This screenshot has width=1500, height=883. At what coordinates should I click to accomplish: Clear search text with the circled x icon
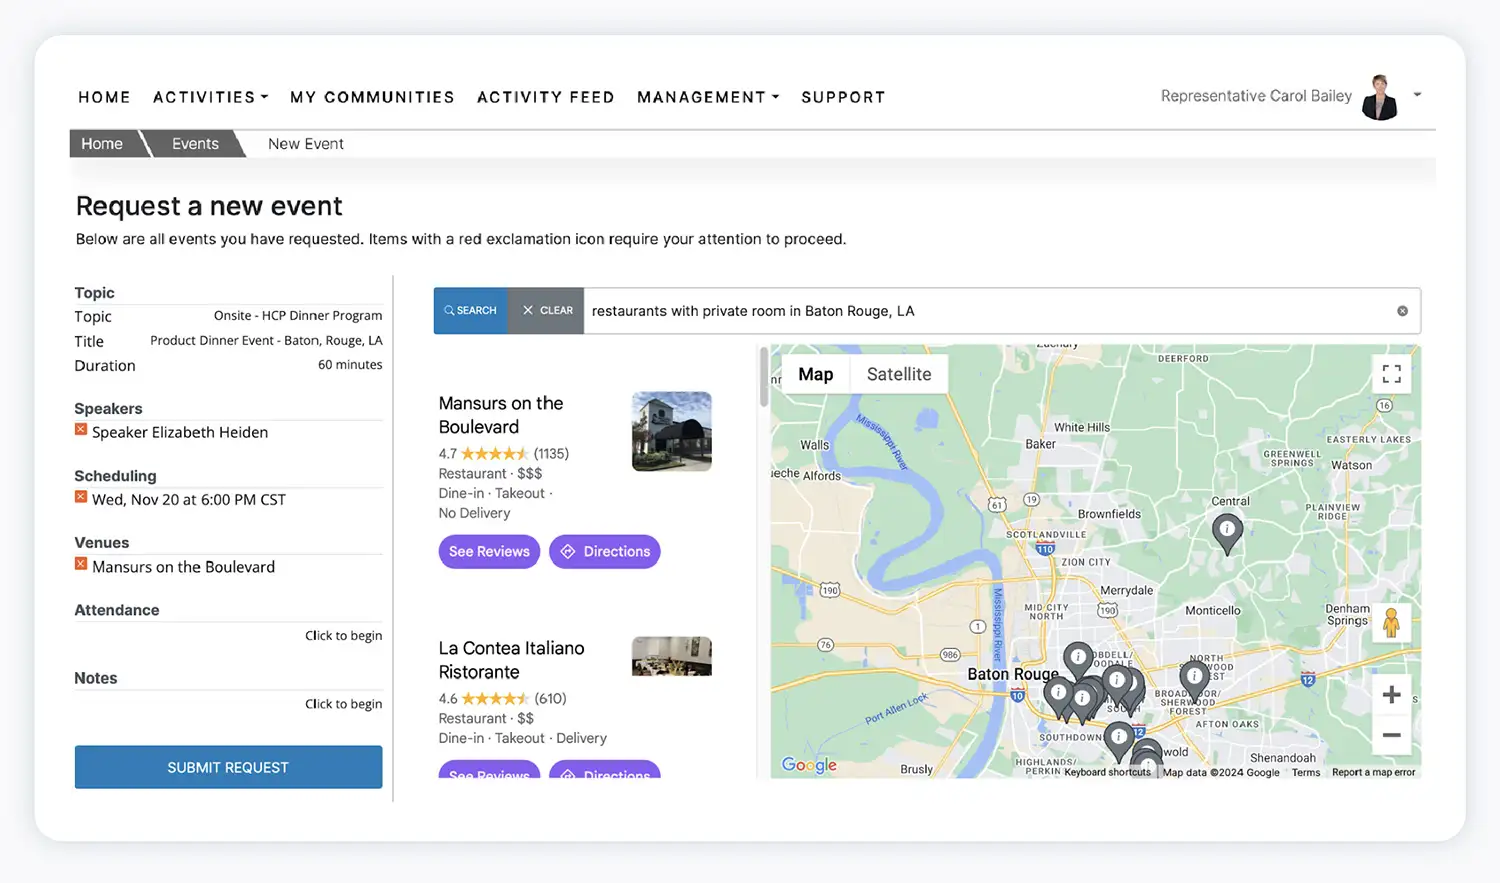point(1402,311)
